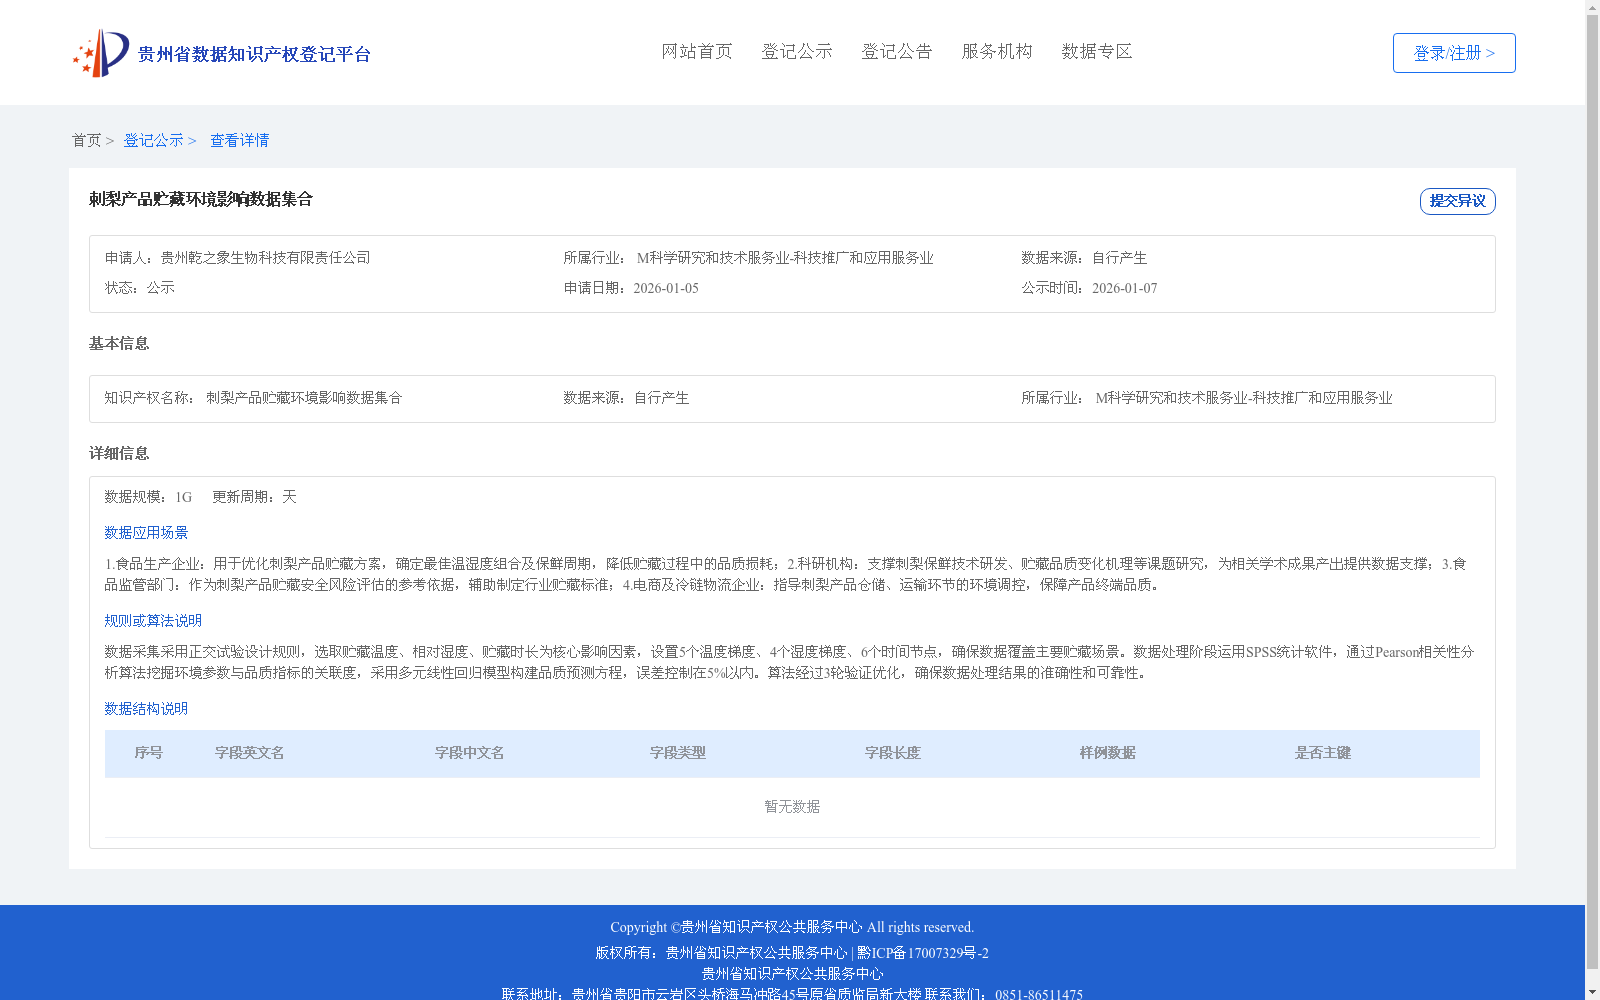Click status value 公示

[x=161, y=288]
